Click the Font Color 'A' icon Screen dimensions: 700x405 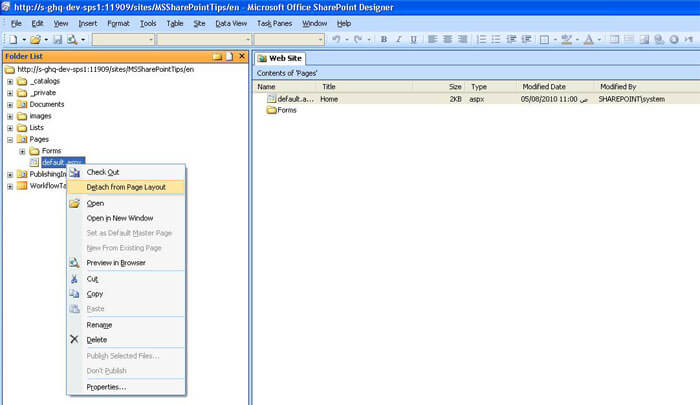click(x=589, y=39)
